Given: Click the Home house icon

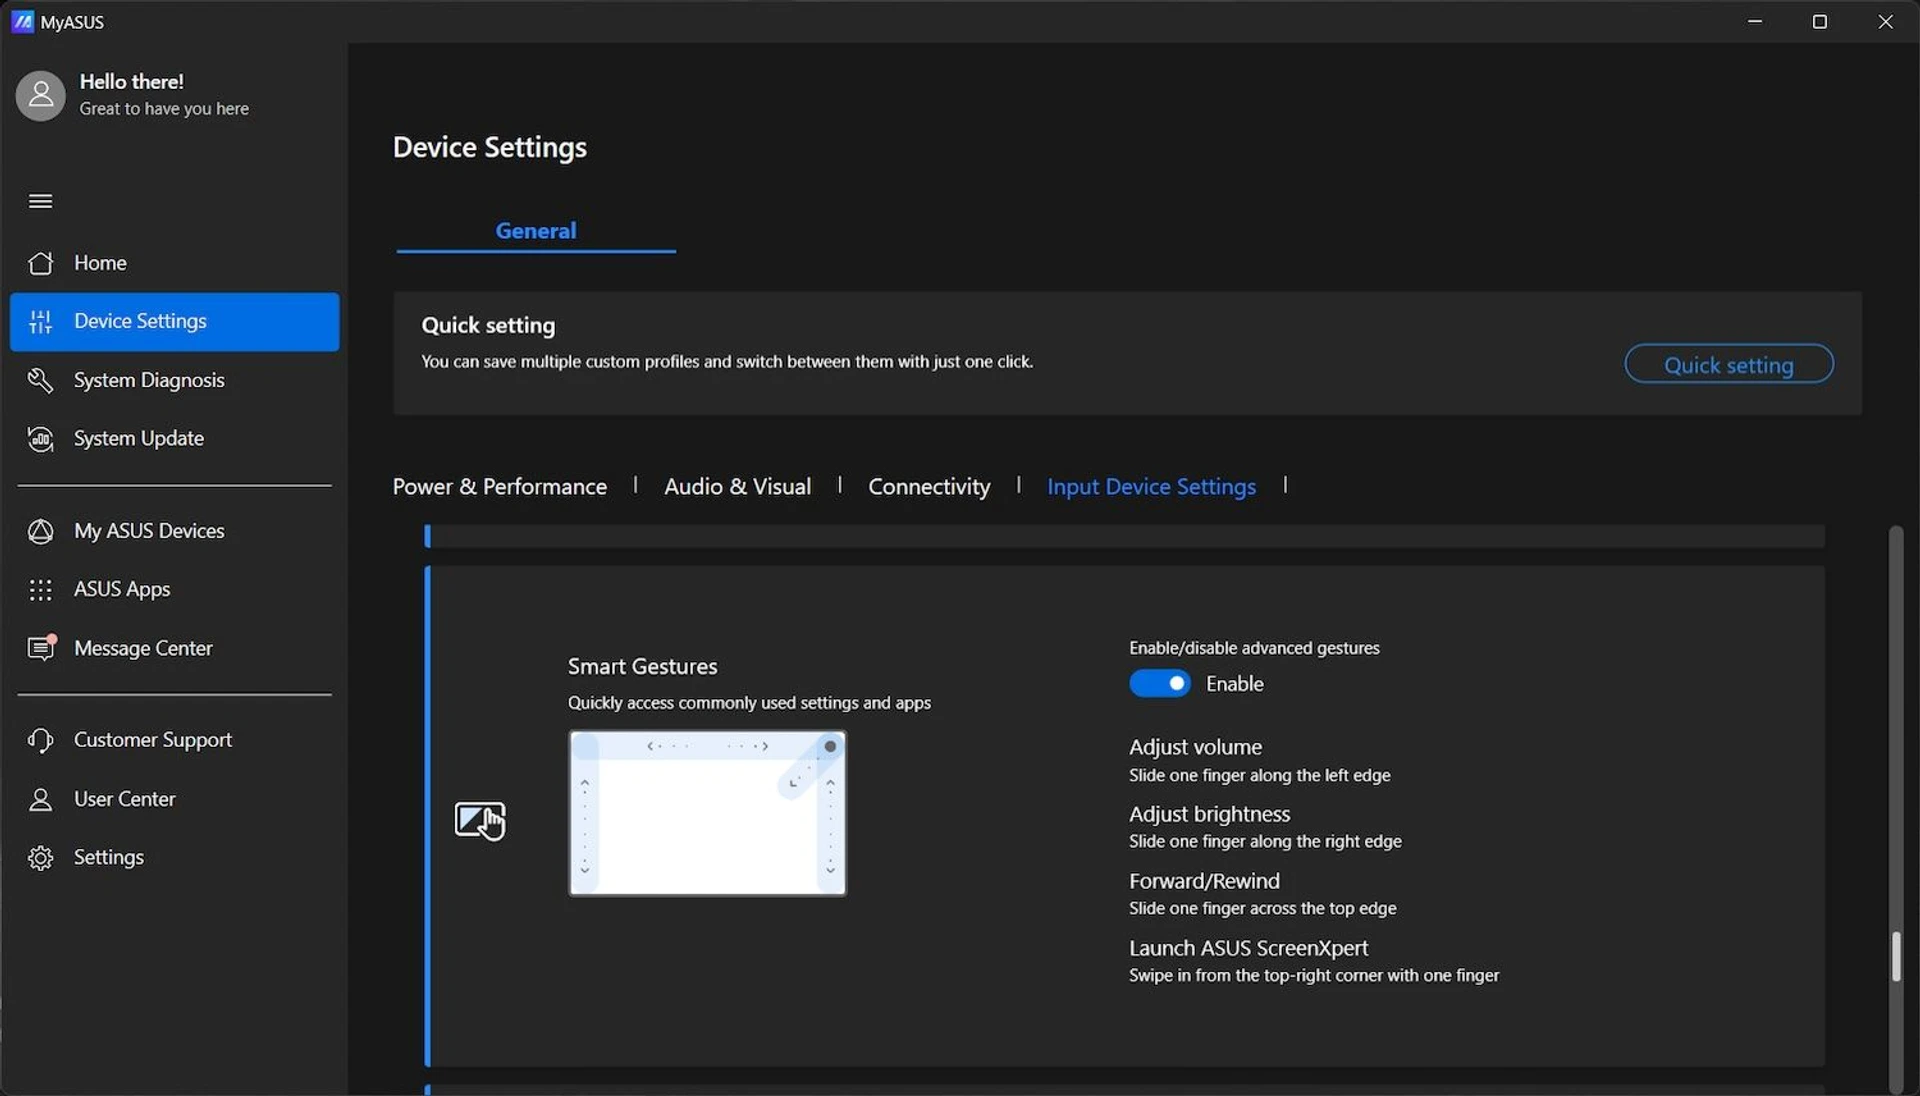Looking at the screenshot, I should 40,263.
